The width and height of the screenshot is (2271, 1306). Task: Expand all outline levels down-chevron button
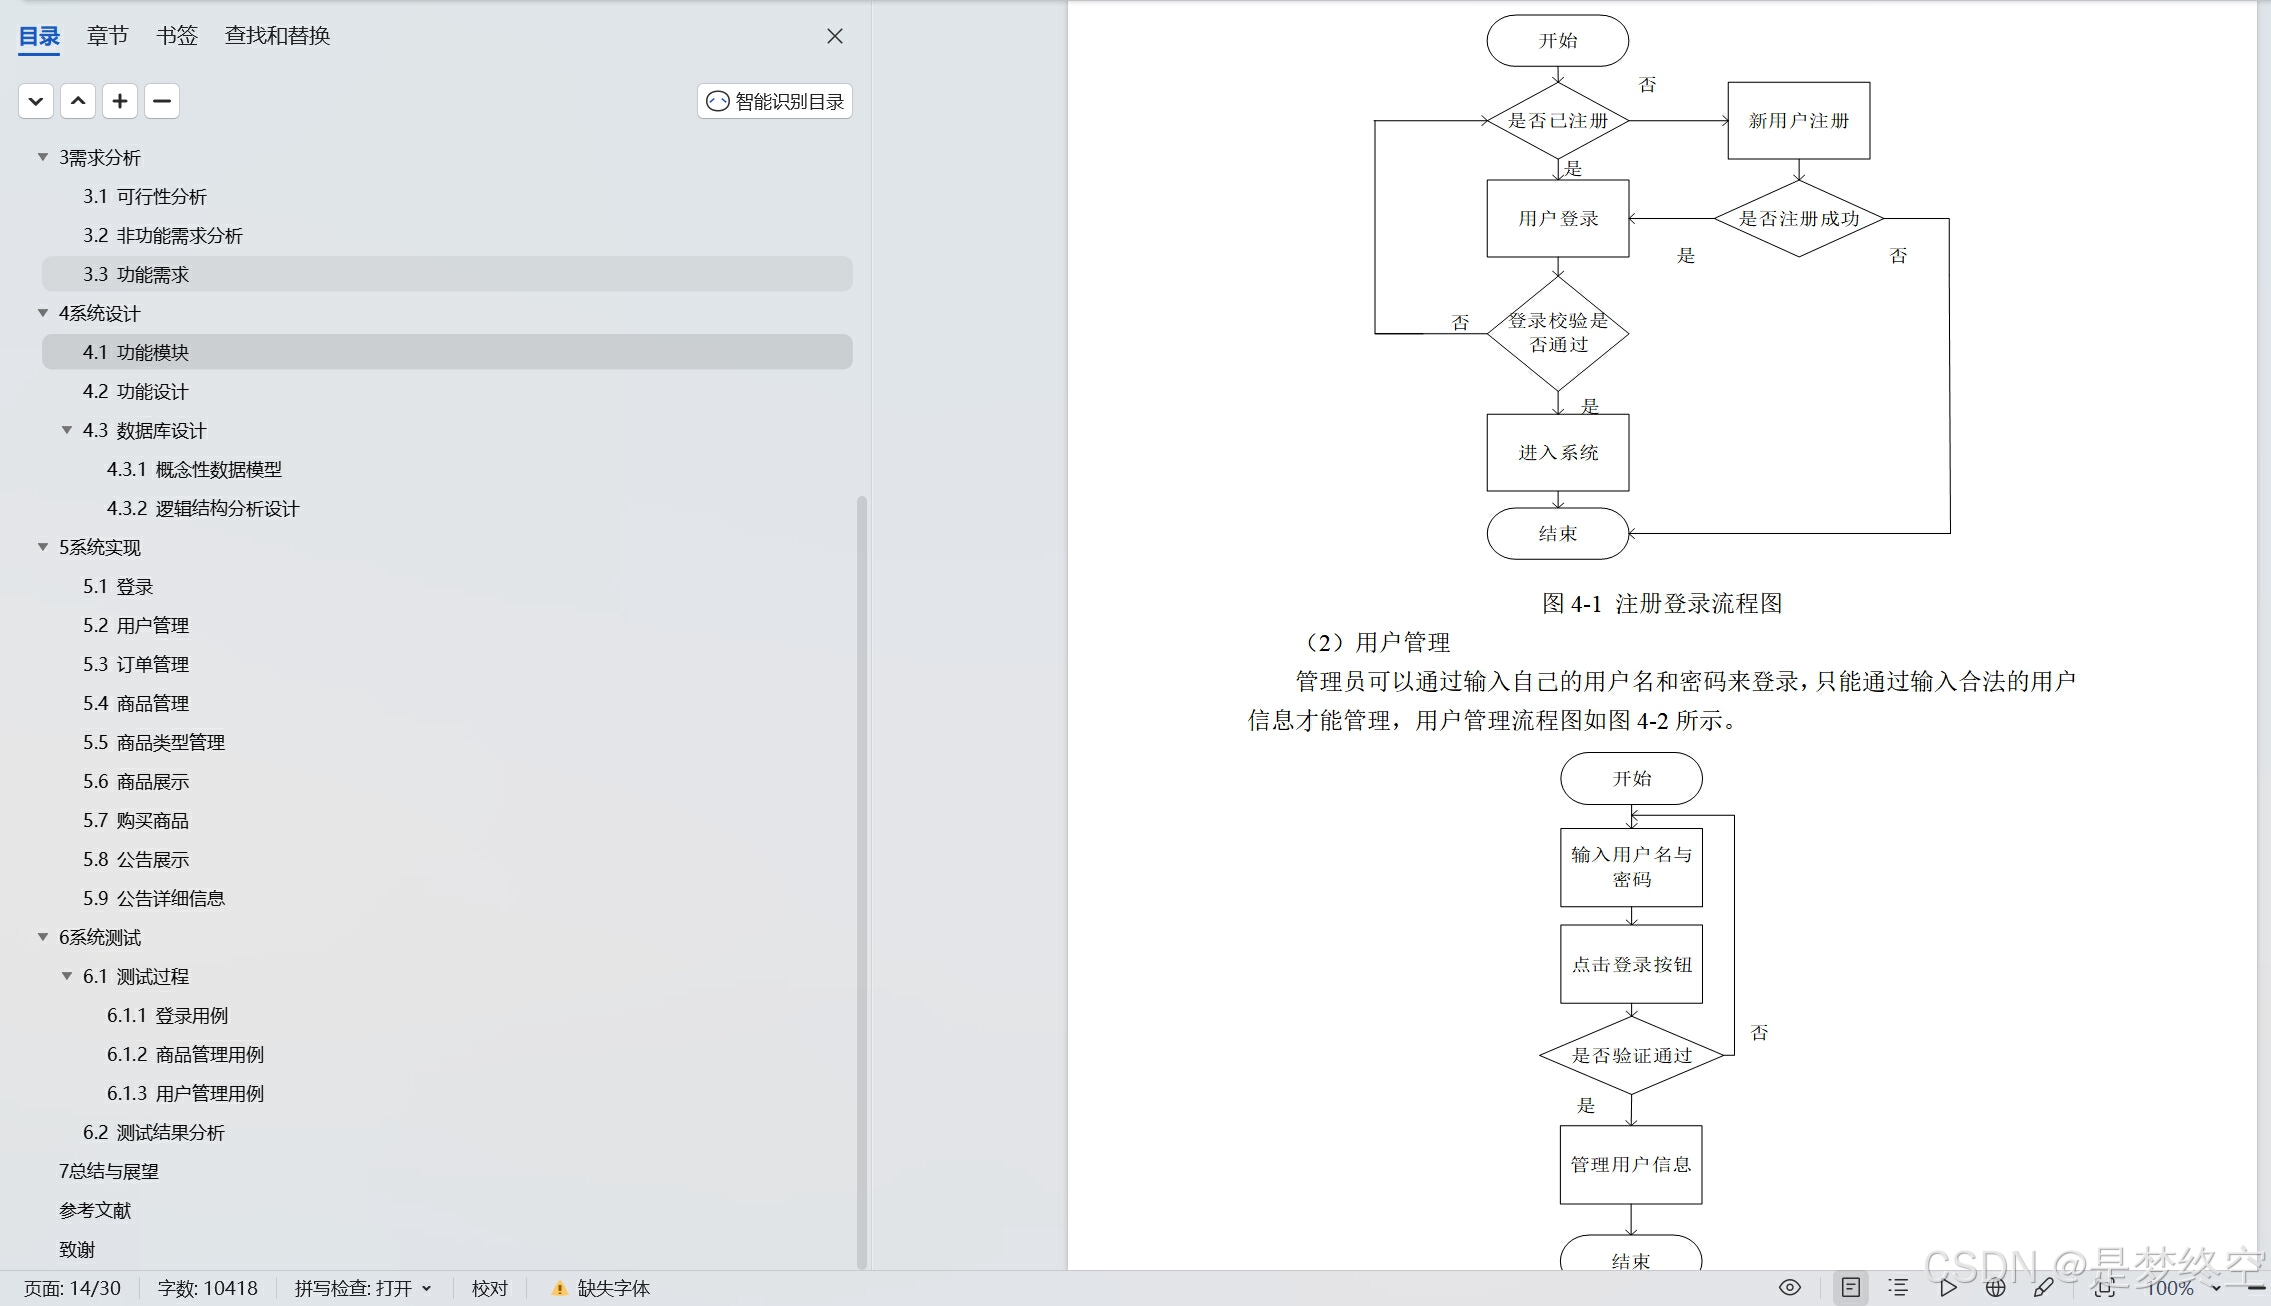click(36, 101)
